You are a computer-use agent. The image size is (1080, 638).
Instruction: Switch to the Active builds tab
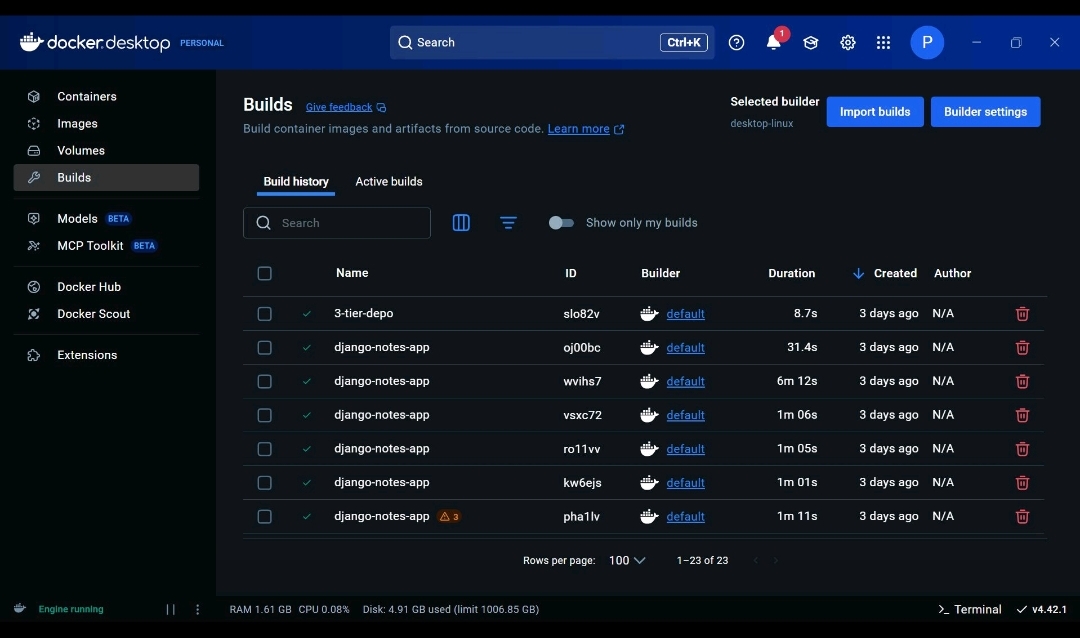pyautogui.click(x=389, y=182)
